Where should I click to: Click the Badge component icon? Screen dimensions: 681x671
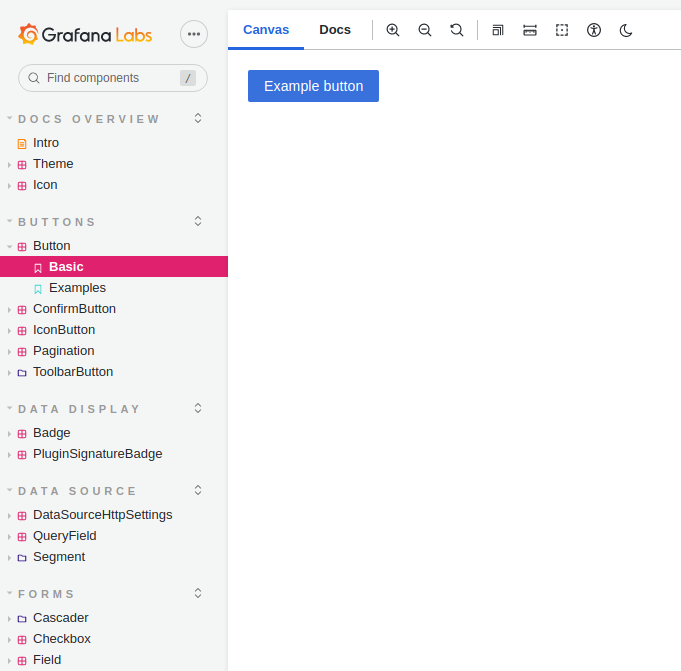(x=22, y=434)
